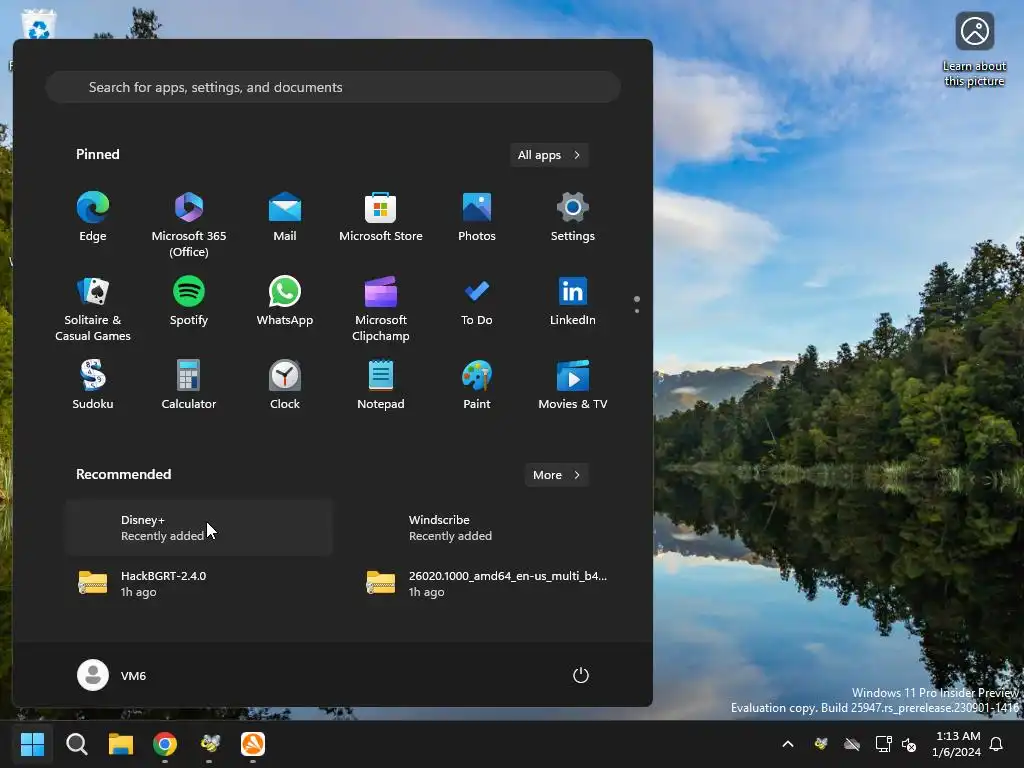Click the network display tray icon
The width and height of the screenshot is (1024, 768).
click(884, 744)
